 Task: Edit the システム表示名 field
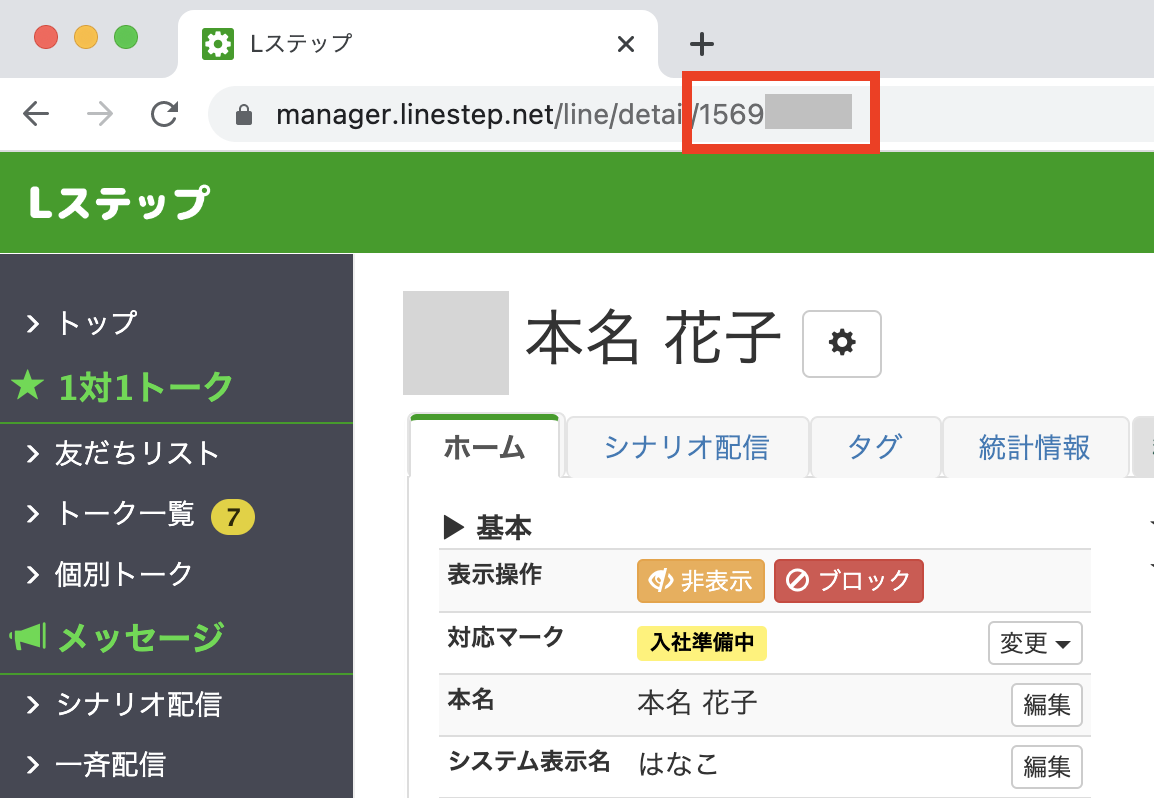point(1046,767)
